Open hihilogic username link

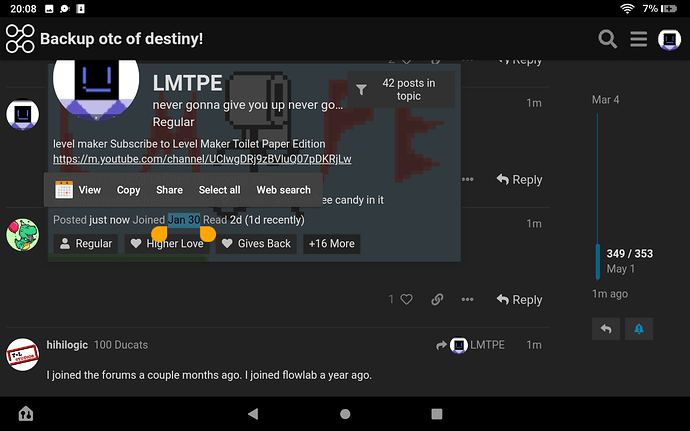click(67, 345)
